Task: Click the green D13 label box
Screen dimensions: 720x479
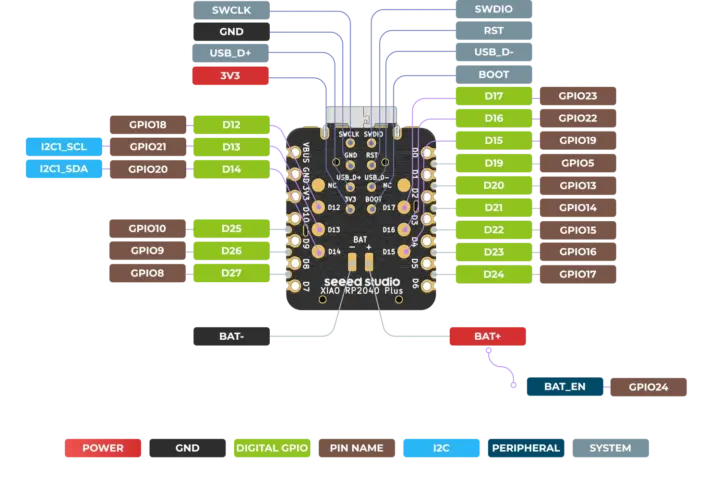Action: coord(231,147)
